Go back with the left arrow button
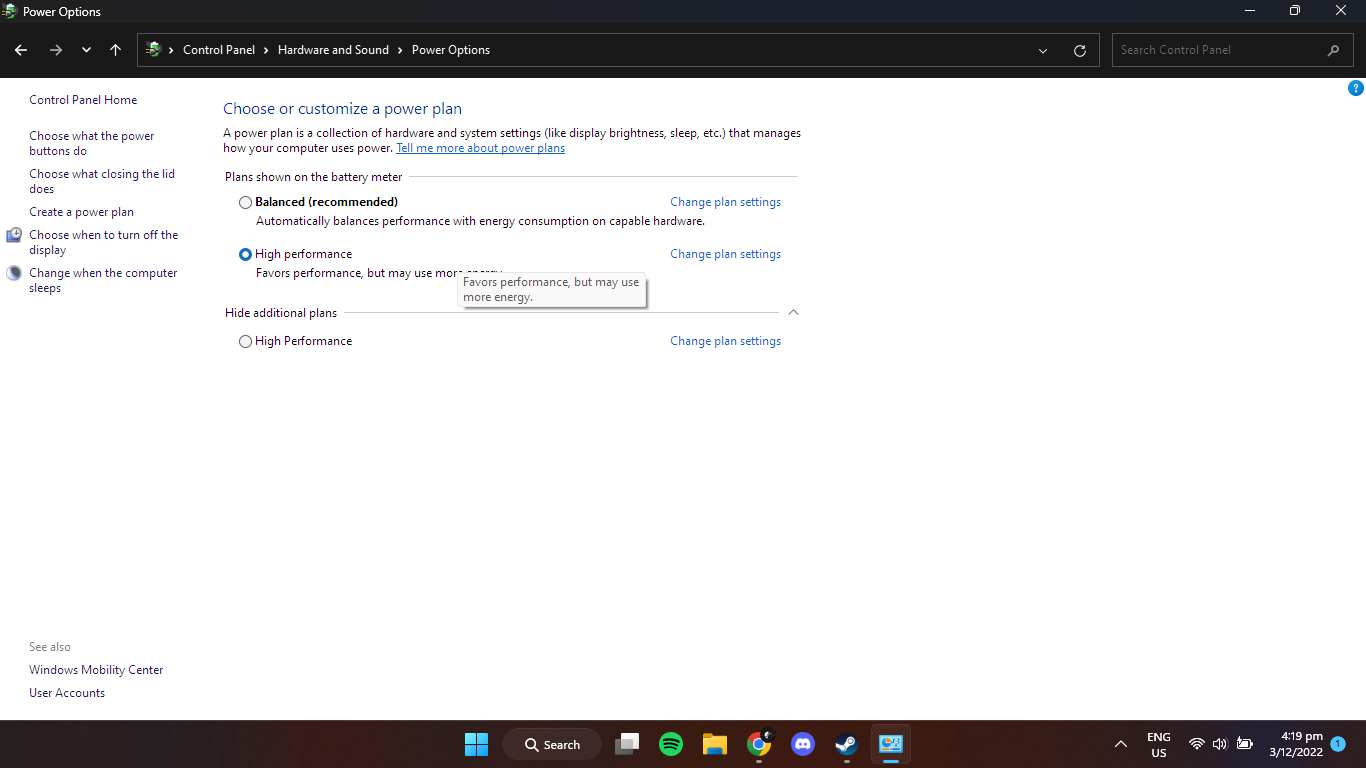The width and height of the screenshot is (1366, 768). 21,50
